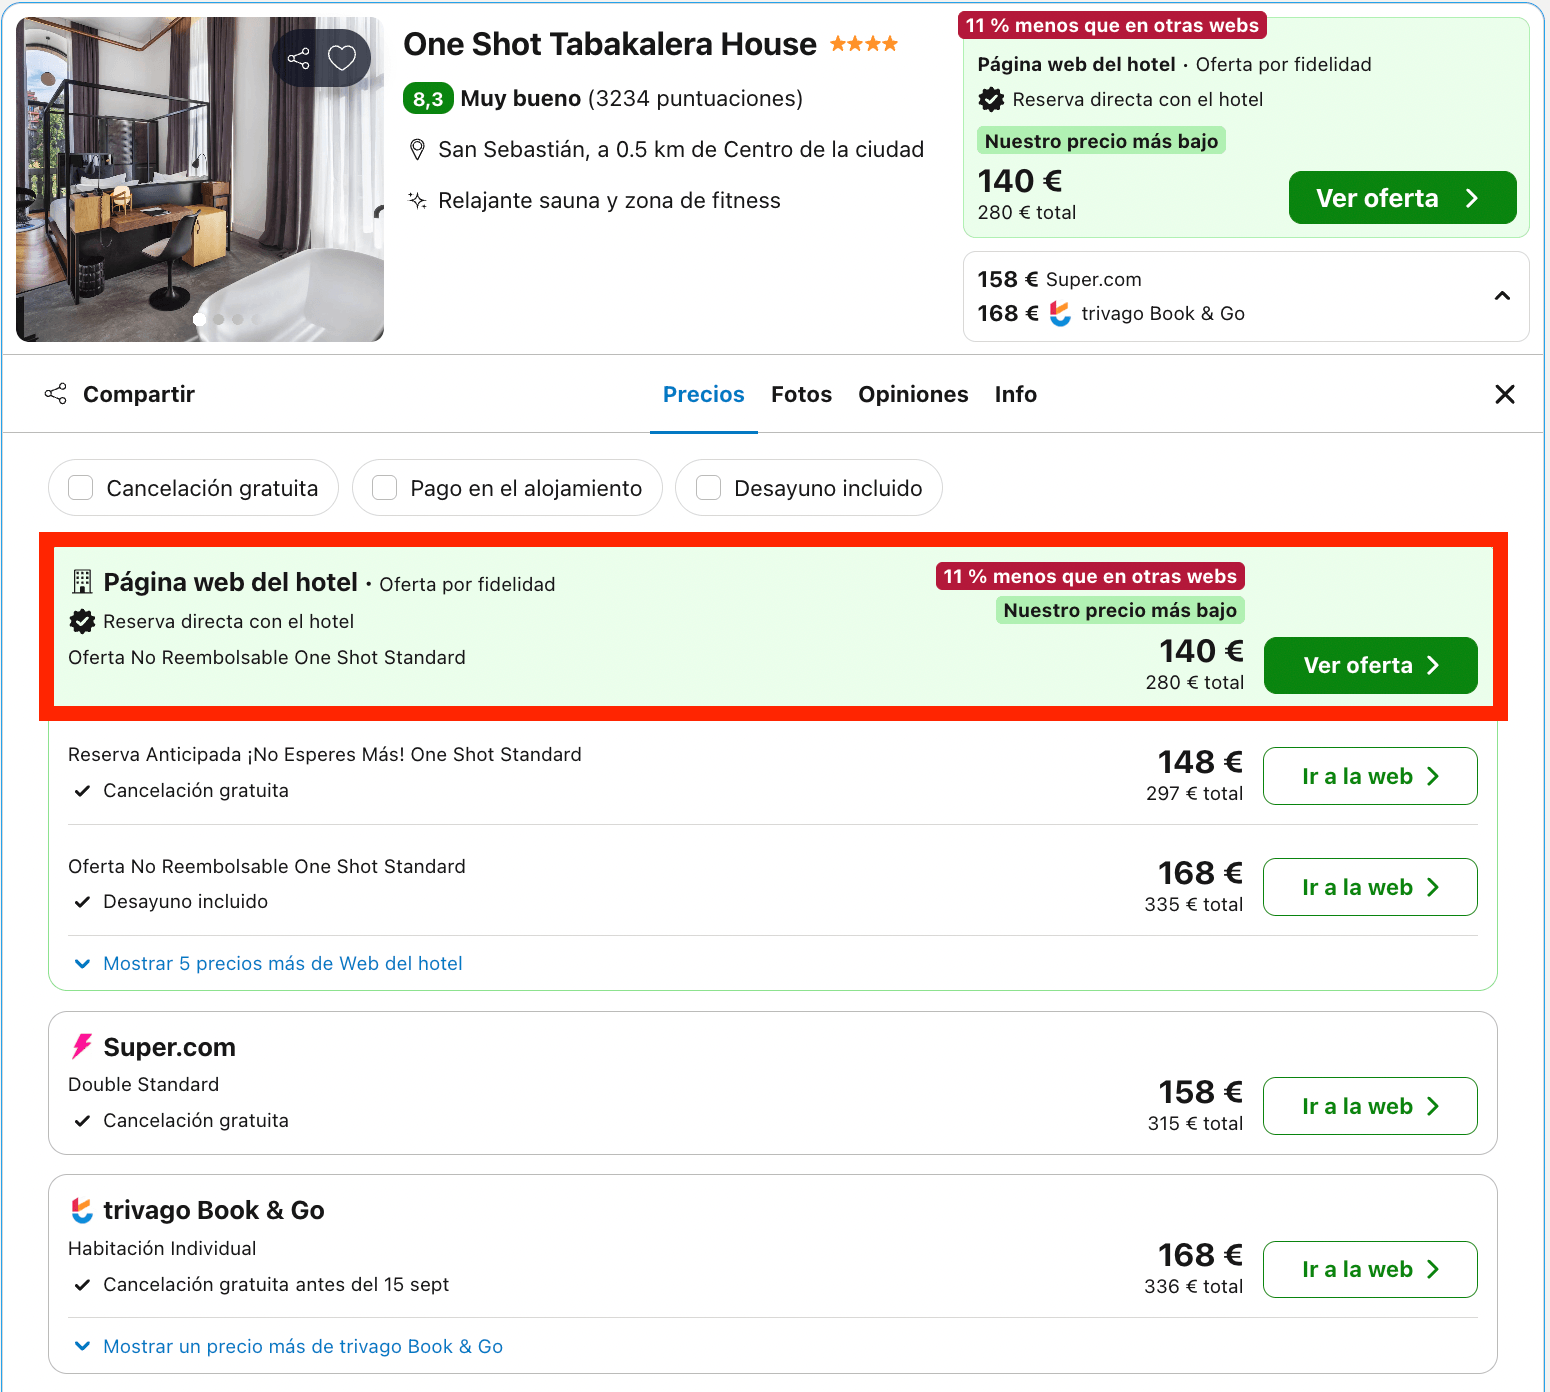Click Ver oferta in the top card
The width and height of the screenshot is (1550, 1392).
coord(1402,198)
